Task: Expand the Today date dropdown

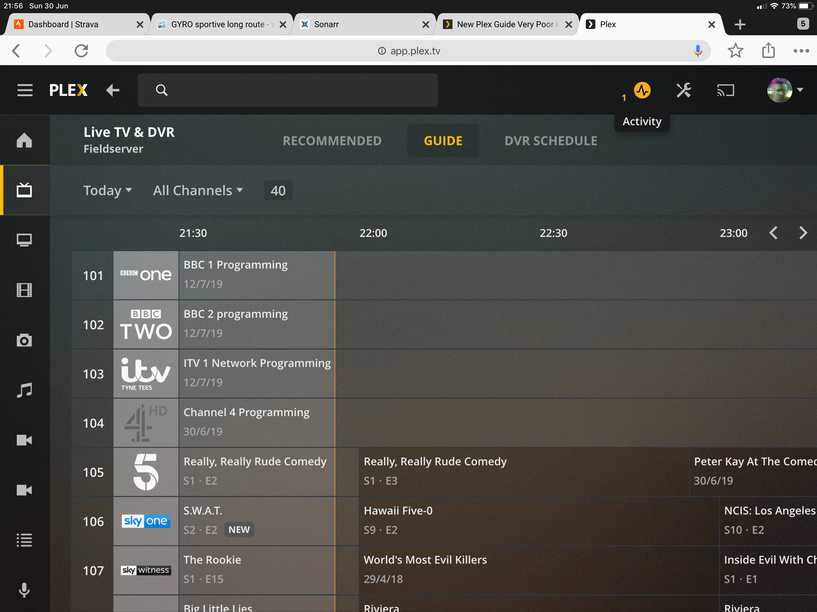Action: tap(107, 191)
